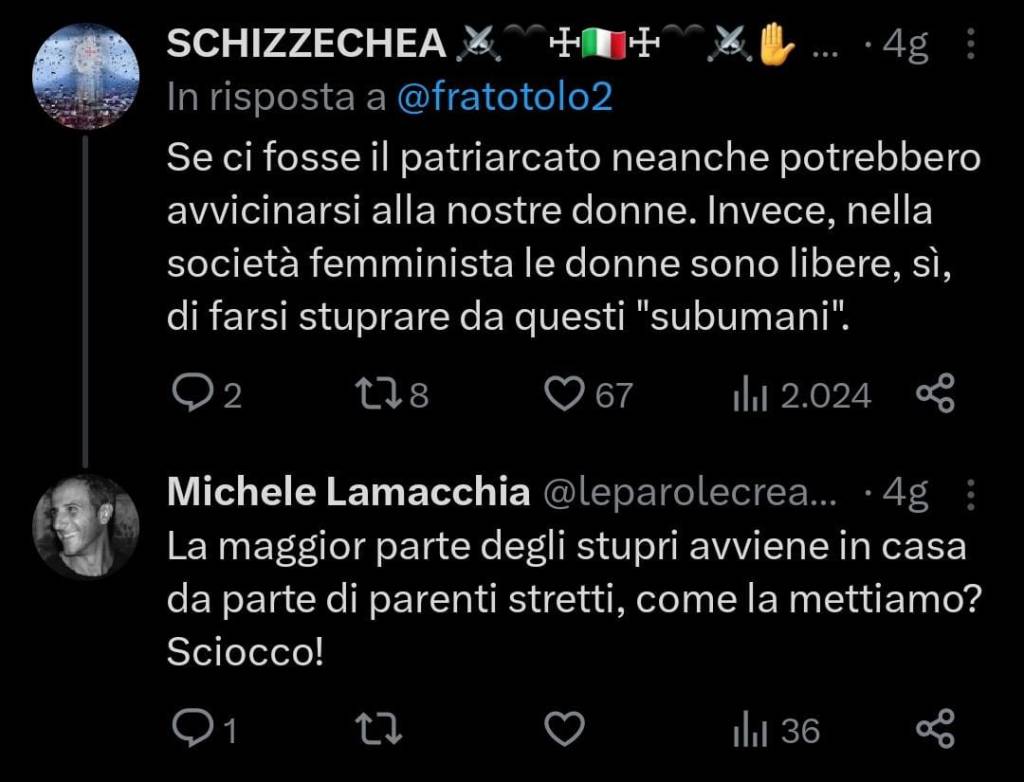The image size is (1024, 782).
Task: Share the SCHIZZECHEA tweet
Action: pos(936,395)
